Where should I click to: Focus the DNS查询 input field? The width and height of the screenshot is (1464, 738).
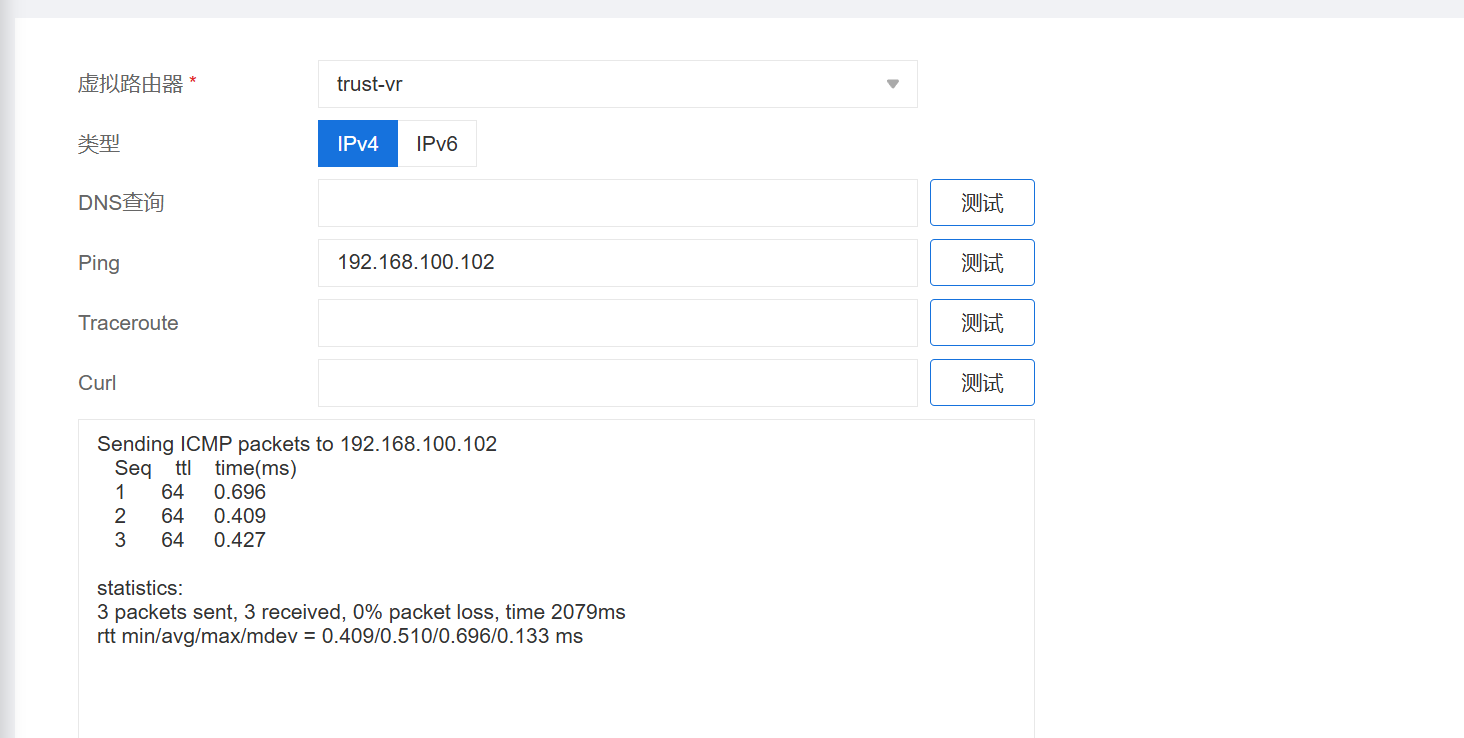click(x=617, y=203)
